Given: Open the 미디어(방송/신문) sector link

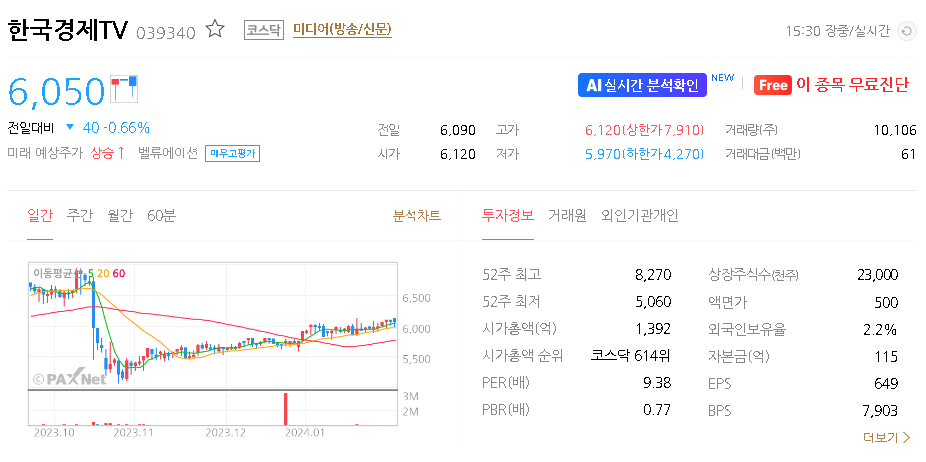Looking at the screenshot, I should pos(342,30).
